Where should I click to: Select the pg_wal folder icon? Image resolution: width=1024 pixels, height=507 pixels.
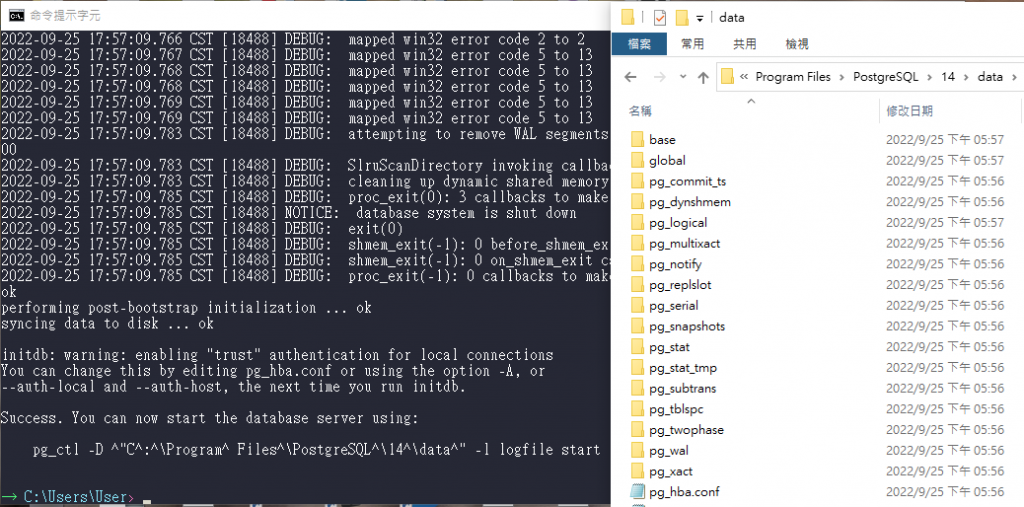(638, 450)
